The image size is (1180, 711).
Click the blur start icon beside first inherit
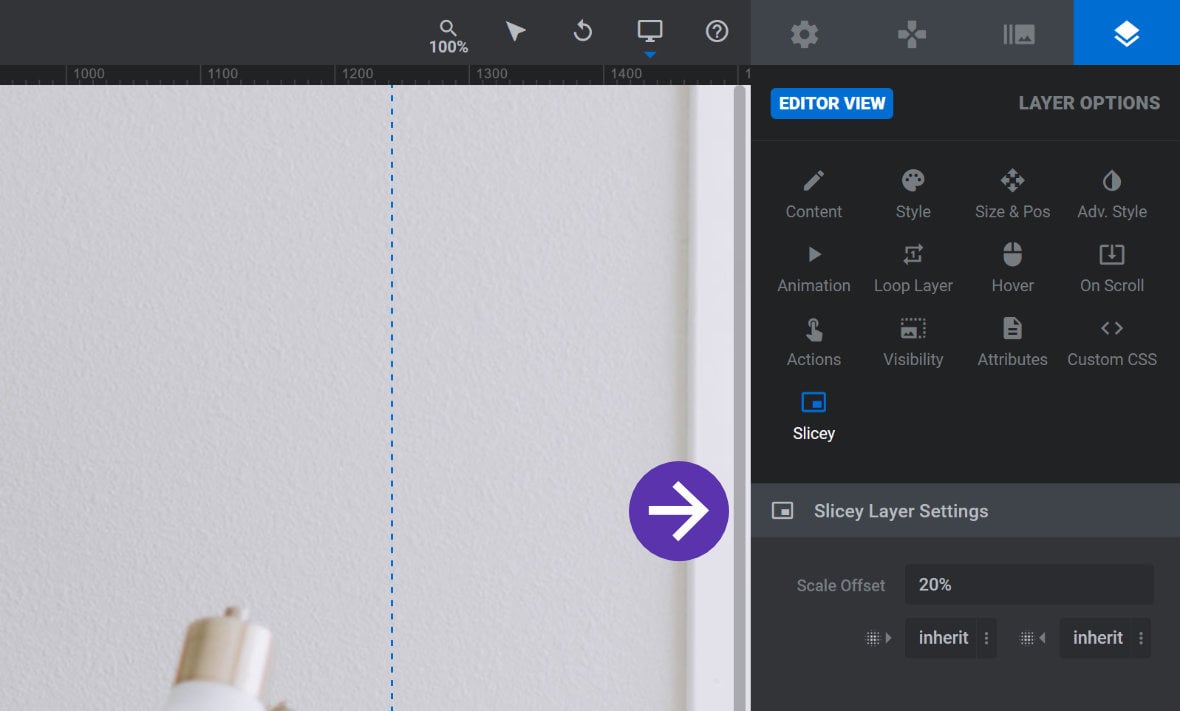(878, 638)
